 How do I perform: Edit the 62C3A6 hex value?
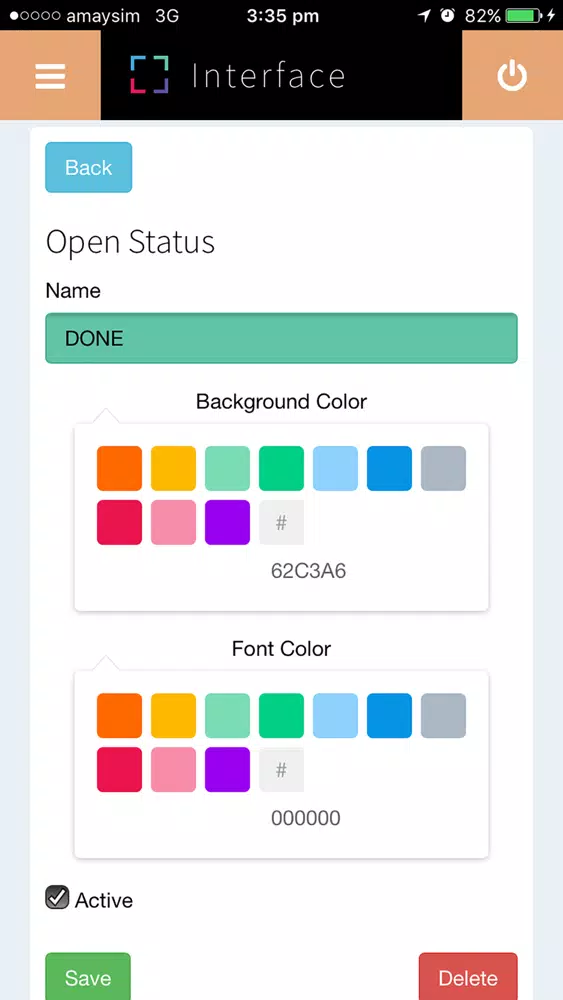(308, 571)
